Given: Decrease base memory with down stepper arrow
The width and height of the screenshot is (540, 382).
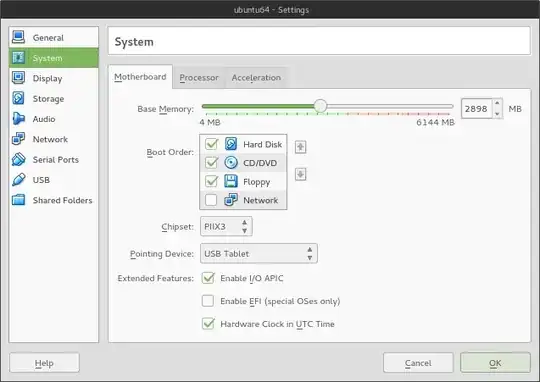Looking at the screenshot, I should (497, 114).
